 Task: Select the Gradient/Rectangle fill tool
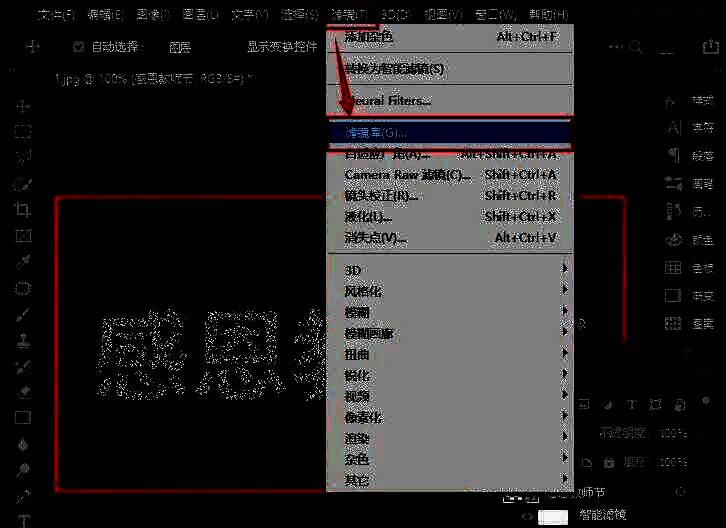click(23, 418)
